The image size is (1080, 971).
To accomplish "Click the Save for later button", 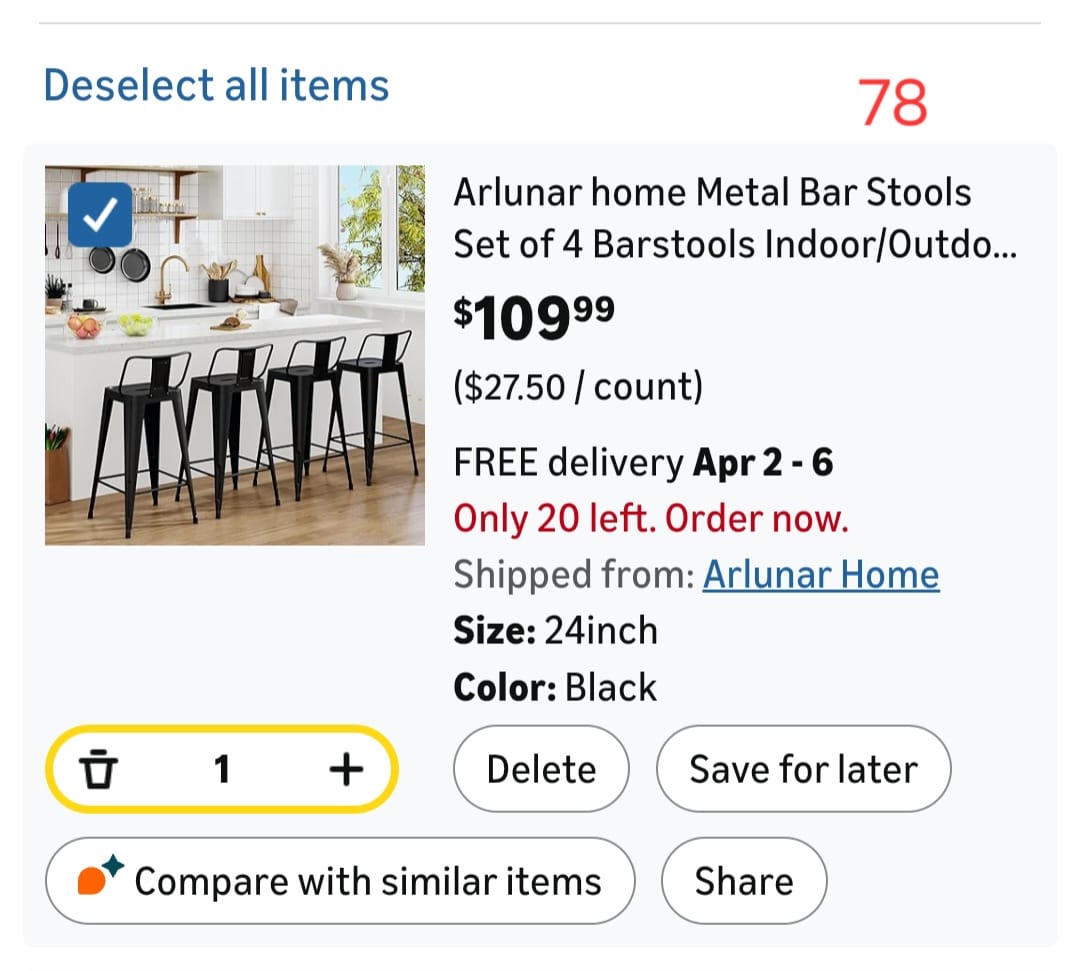I will tap(803, 769).
